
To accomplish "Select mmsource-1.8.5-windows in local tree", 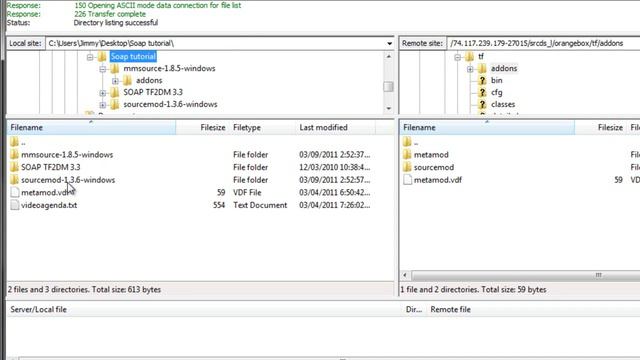I will click(x=169, y=68).
